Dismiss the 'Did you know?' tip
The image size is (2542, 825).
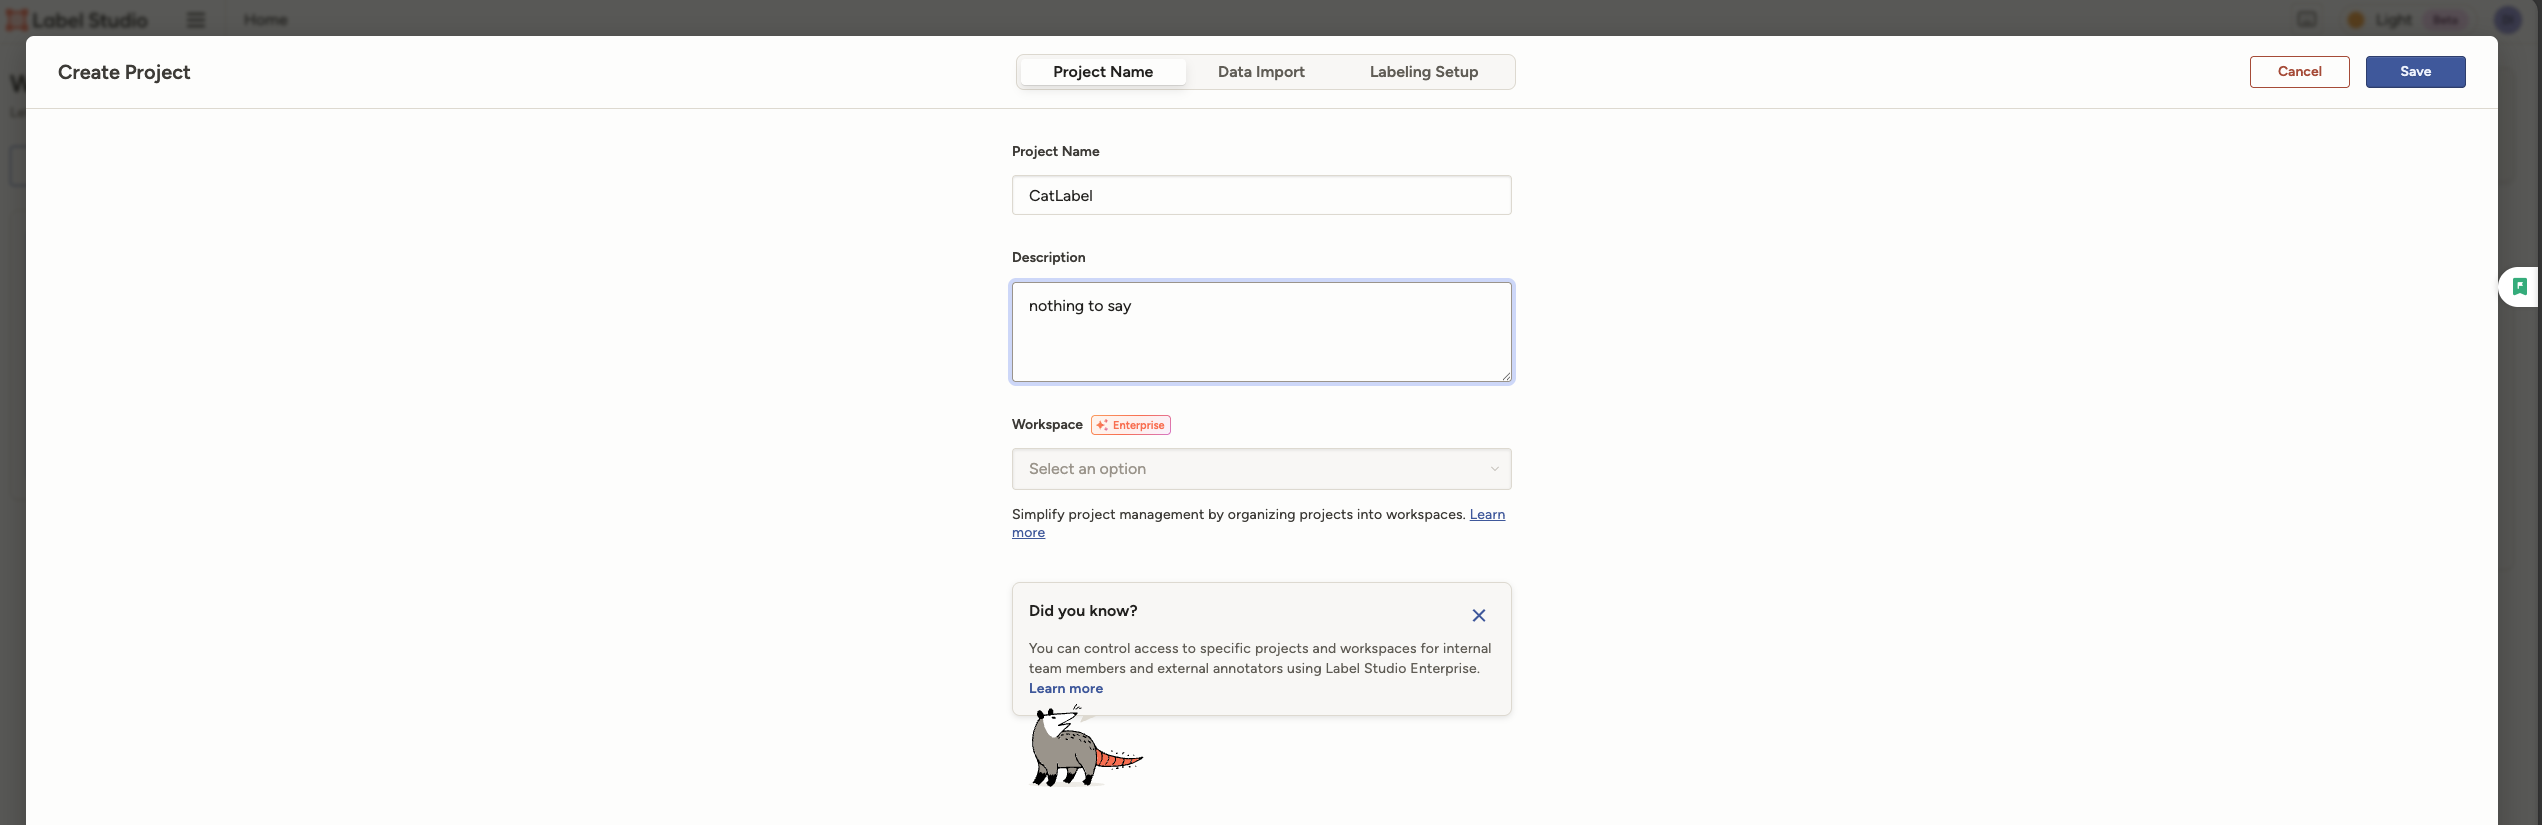(1478, 616)
